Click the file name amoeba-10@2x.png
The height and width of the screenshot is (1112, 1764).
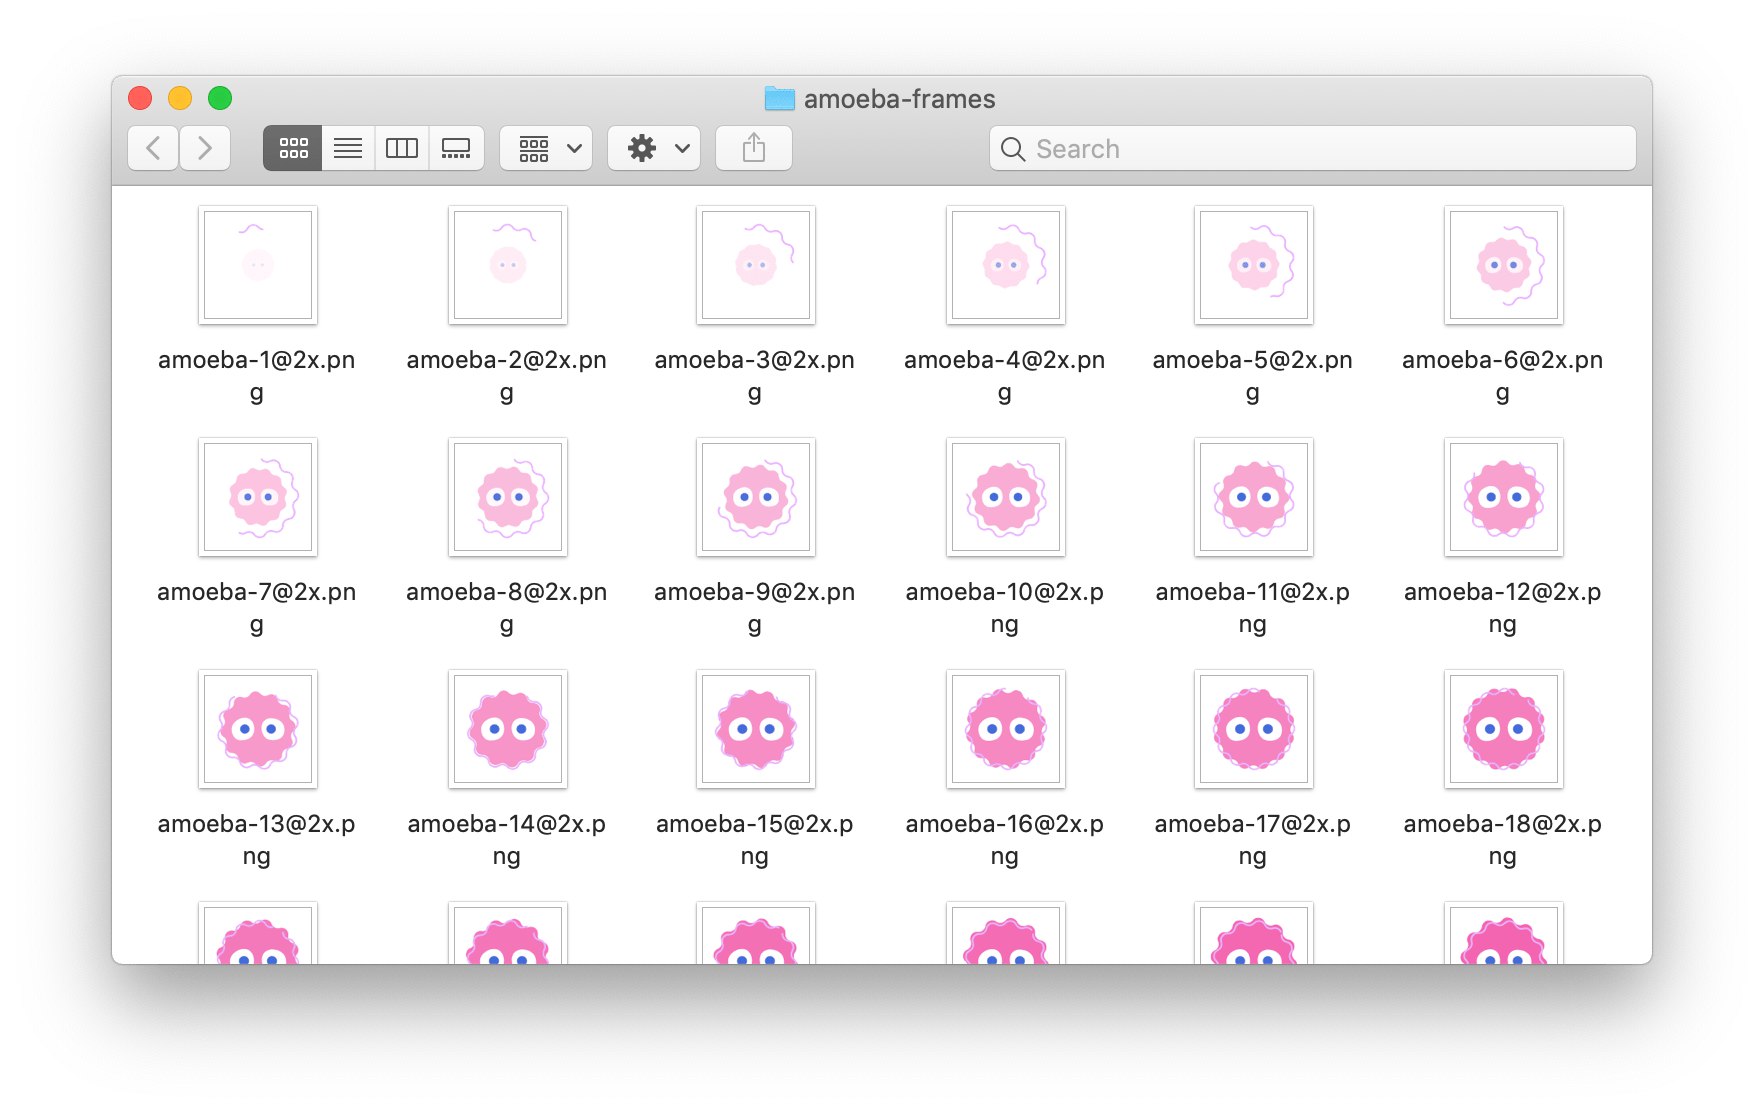1005,607
